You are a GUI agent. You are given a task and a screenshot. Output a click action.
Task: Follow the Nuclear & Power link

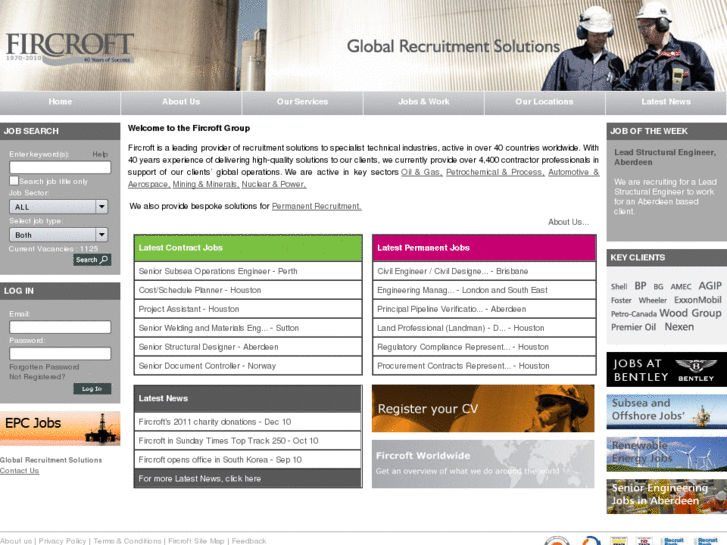click(x=274, y=184)
